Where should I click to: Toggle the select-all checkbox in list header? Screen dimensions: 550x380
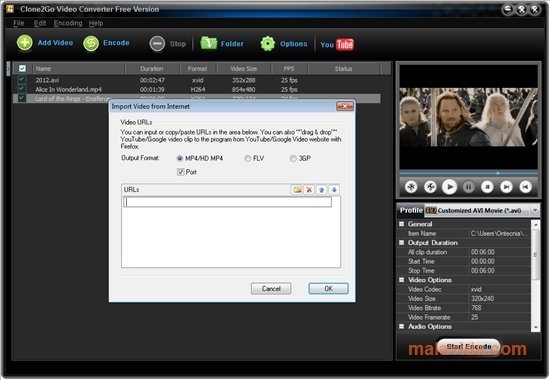pos(22,68)
